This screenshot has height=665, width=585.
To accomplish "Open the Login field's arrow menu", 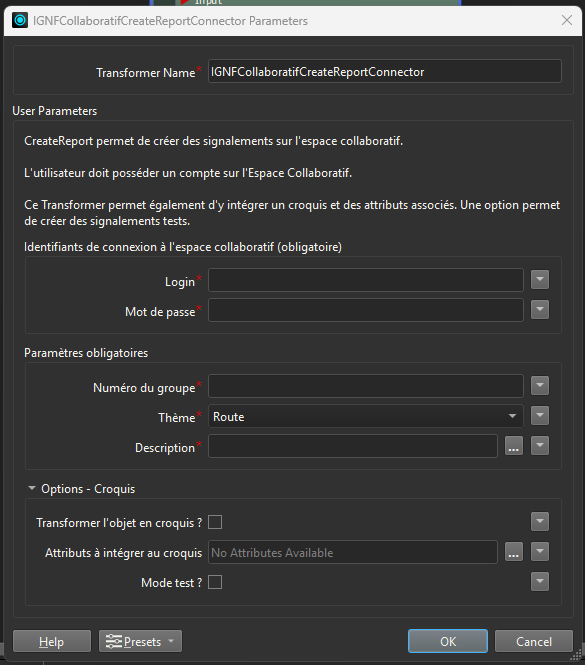I will click(x=540, y=280).
